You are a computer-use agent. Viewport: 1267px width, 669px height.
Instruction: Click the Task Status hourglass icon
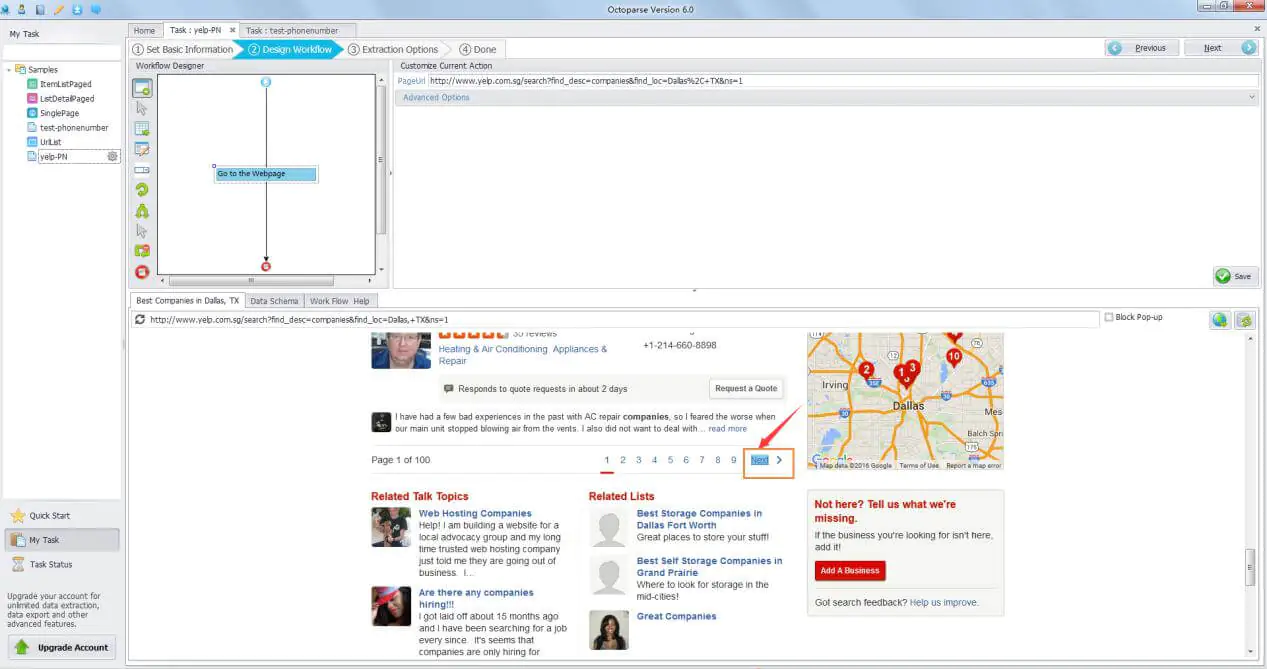point(18,565)
